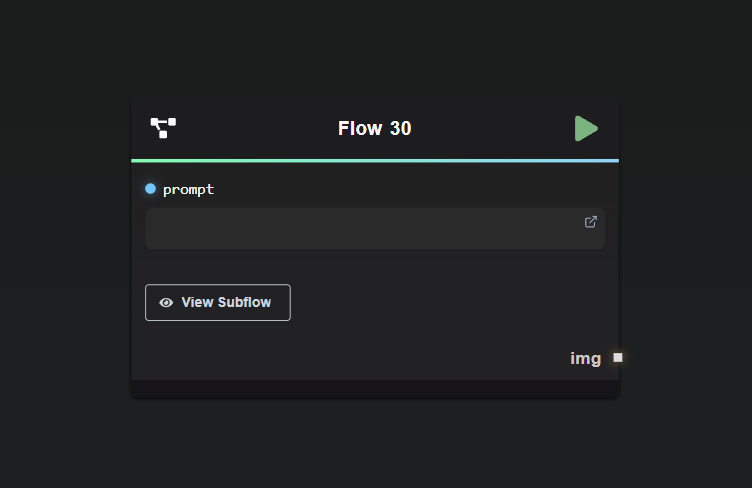
Task: Click the dark footer strip of the node
Action: click(375, 389)
